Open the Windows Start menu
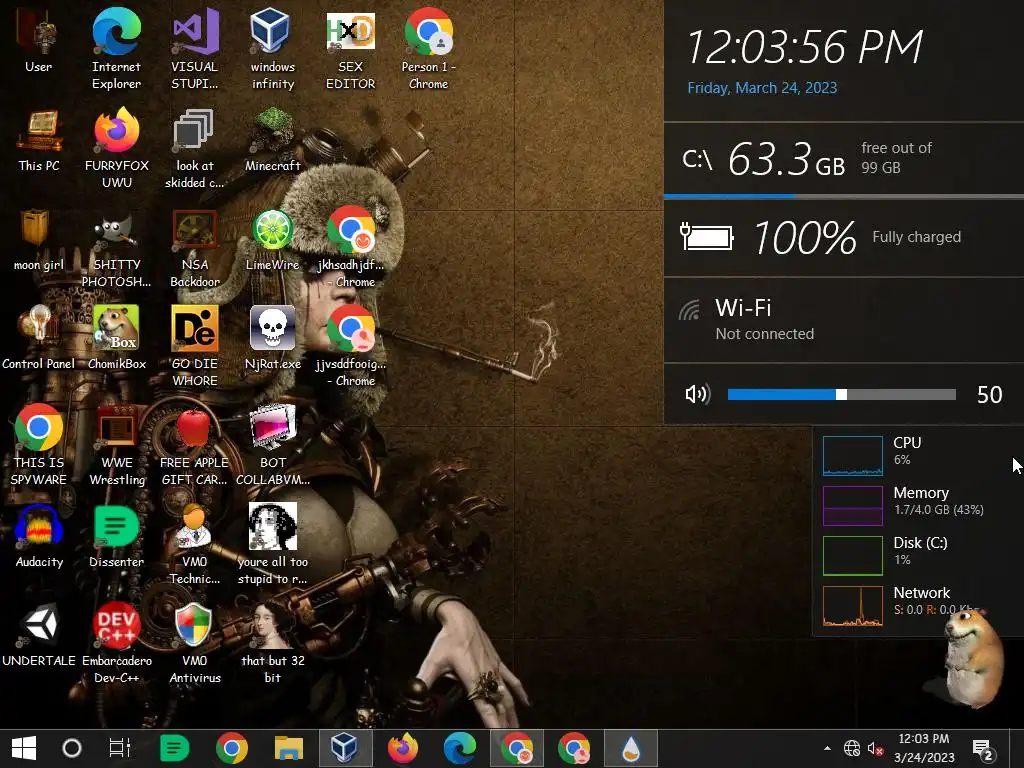 [24, 748]
